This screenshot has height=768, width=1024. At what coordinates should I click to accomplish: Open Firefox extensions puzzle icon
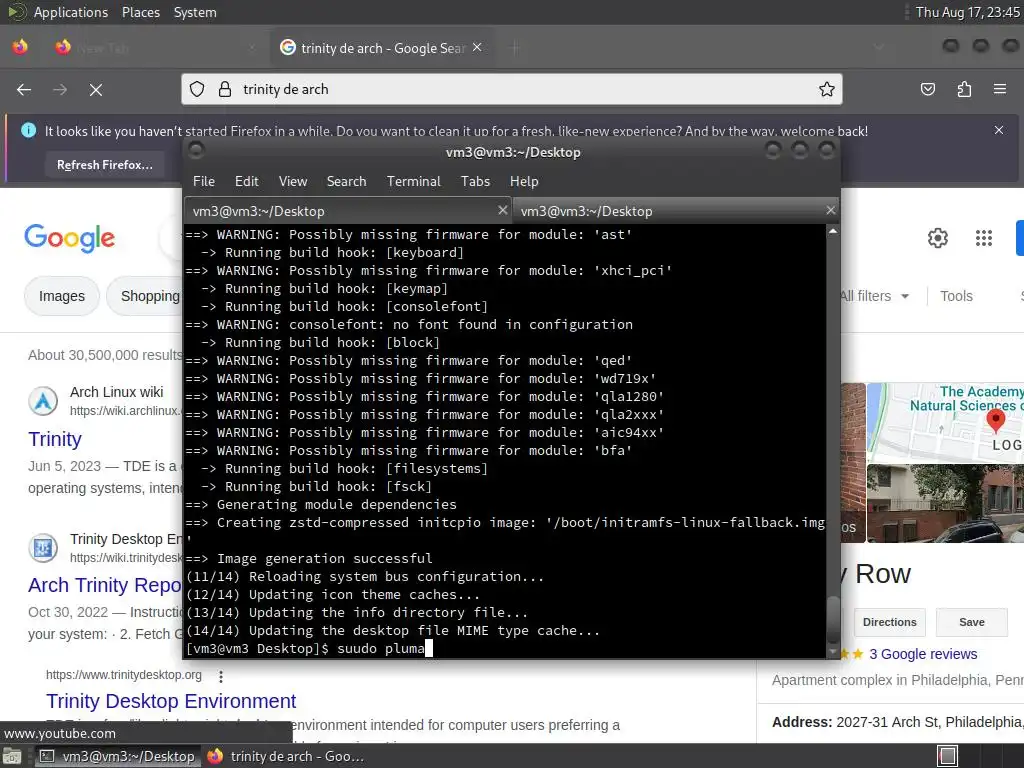964,89
